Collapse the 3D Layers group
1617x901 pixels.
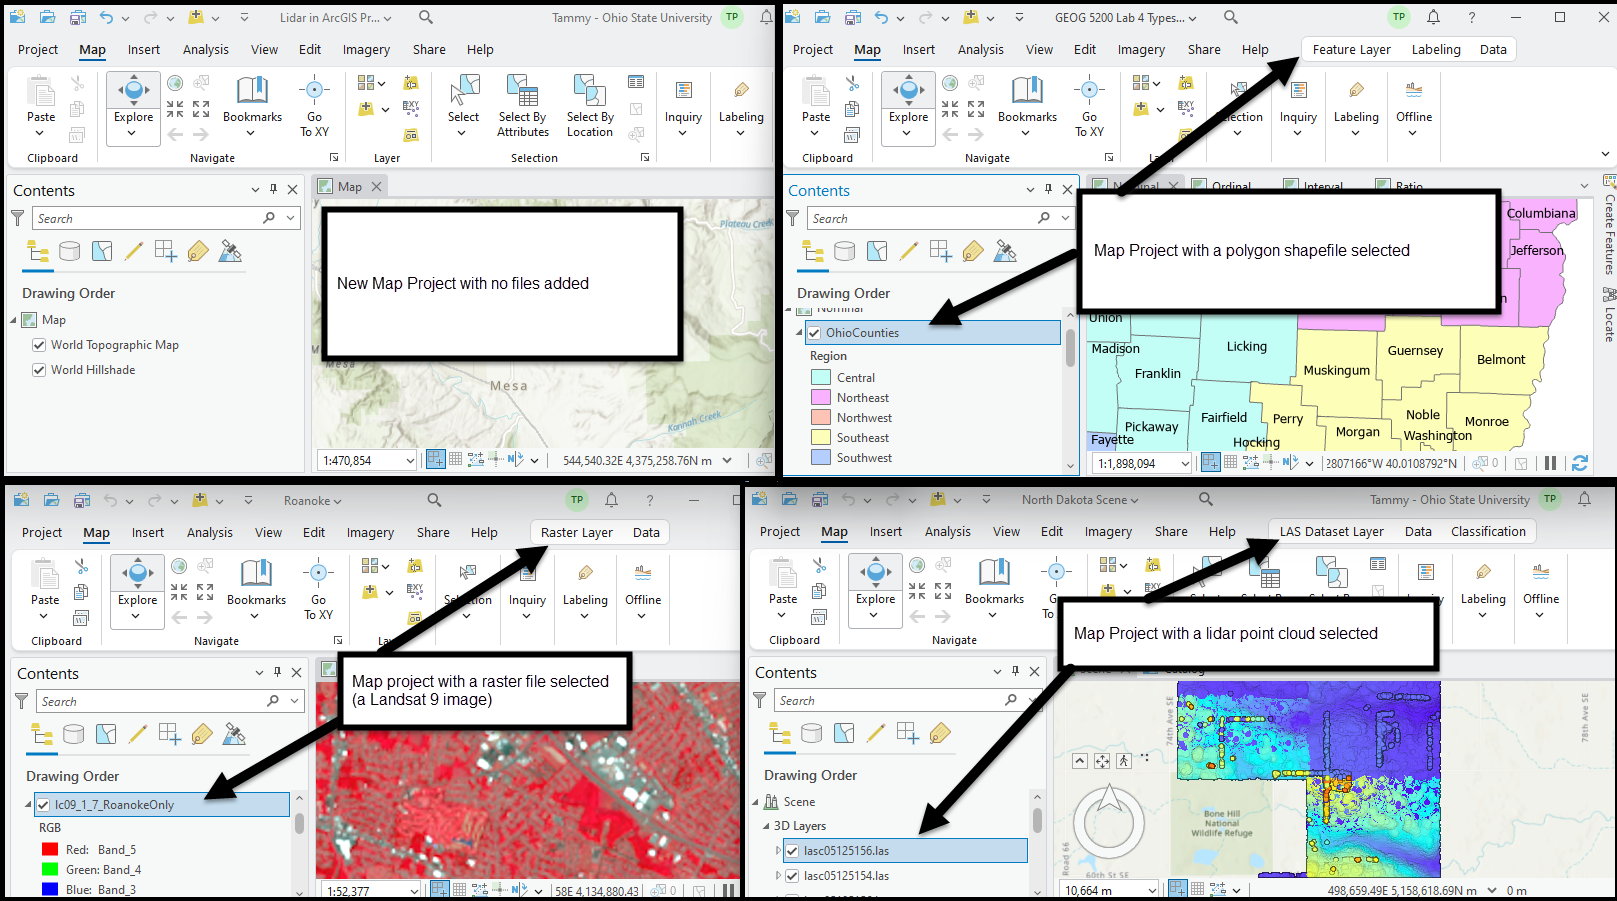tap(766, 826)
